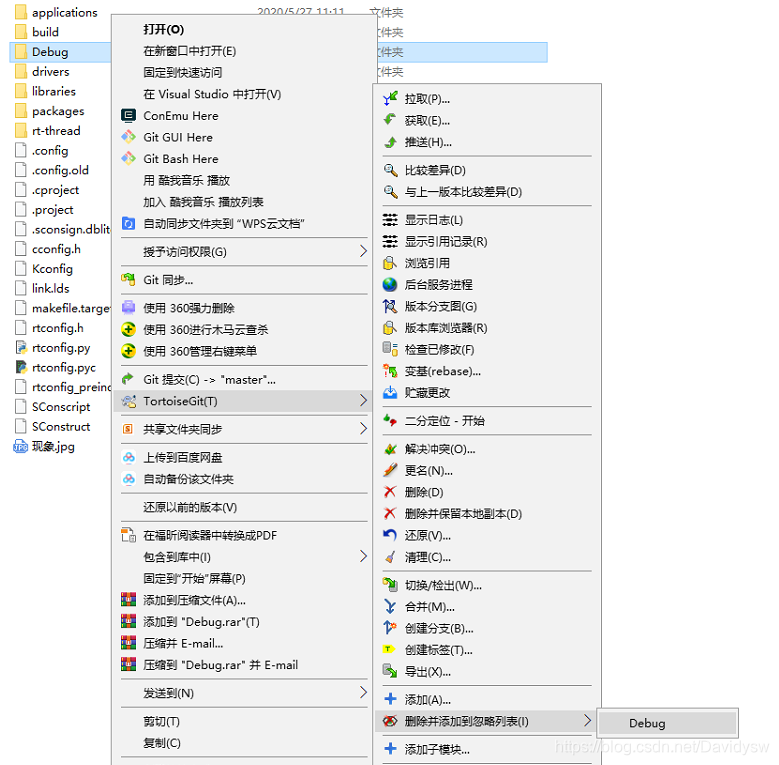The image size is (779, 765).
Task: Click the Stash changes (贮藏更改) icon
Action: (x=390, y=392)
